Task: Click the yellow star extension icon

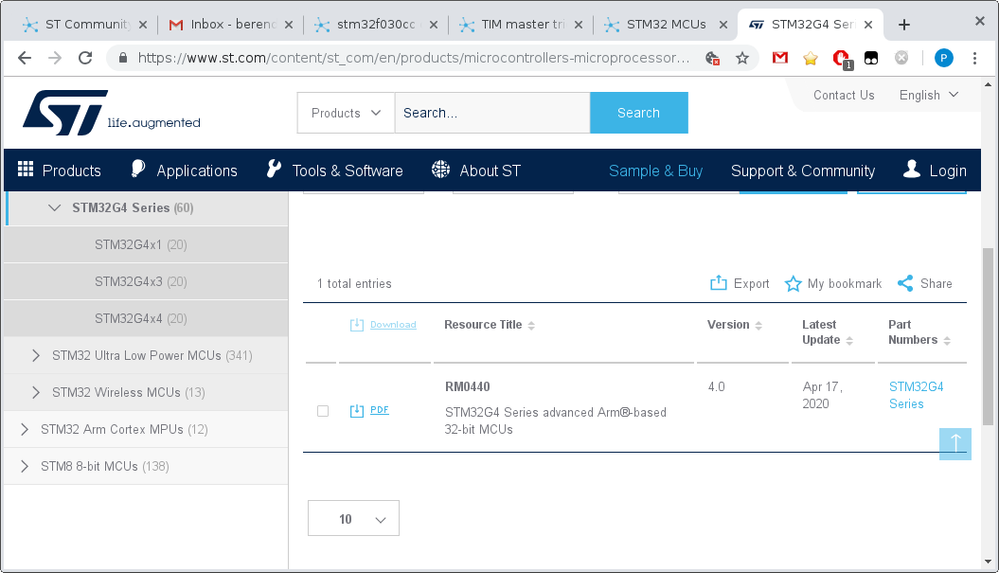Action: 810,59
